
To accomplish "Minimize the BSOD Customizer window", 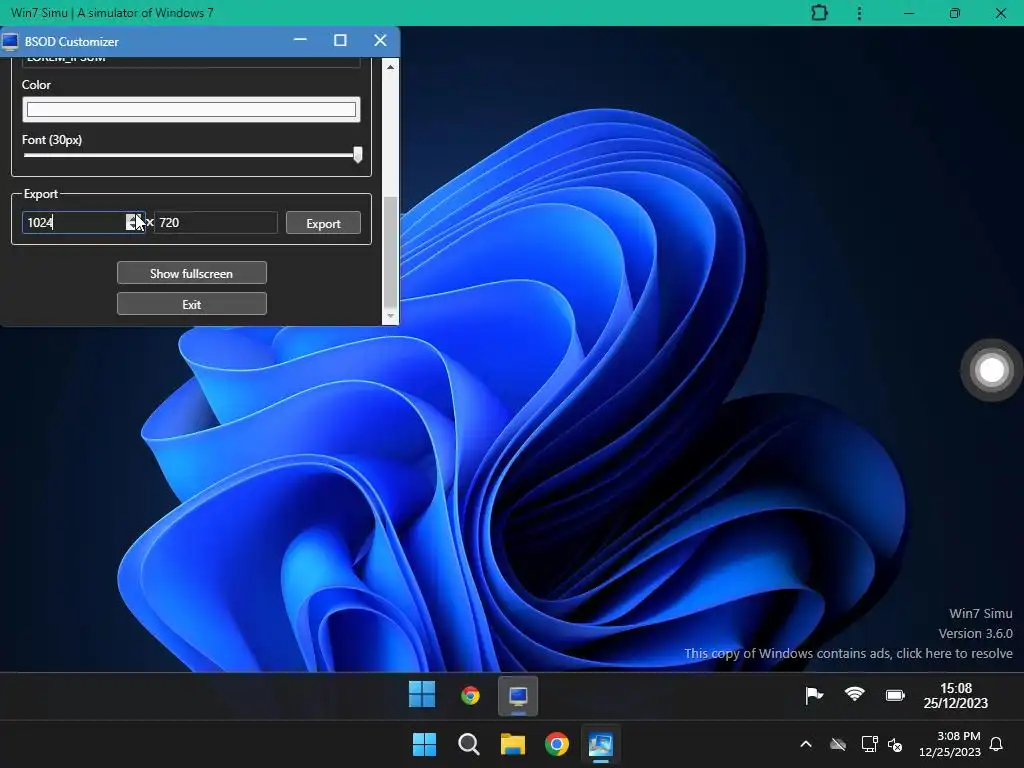I will click(x=300, y=40).
